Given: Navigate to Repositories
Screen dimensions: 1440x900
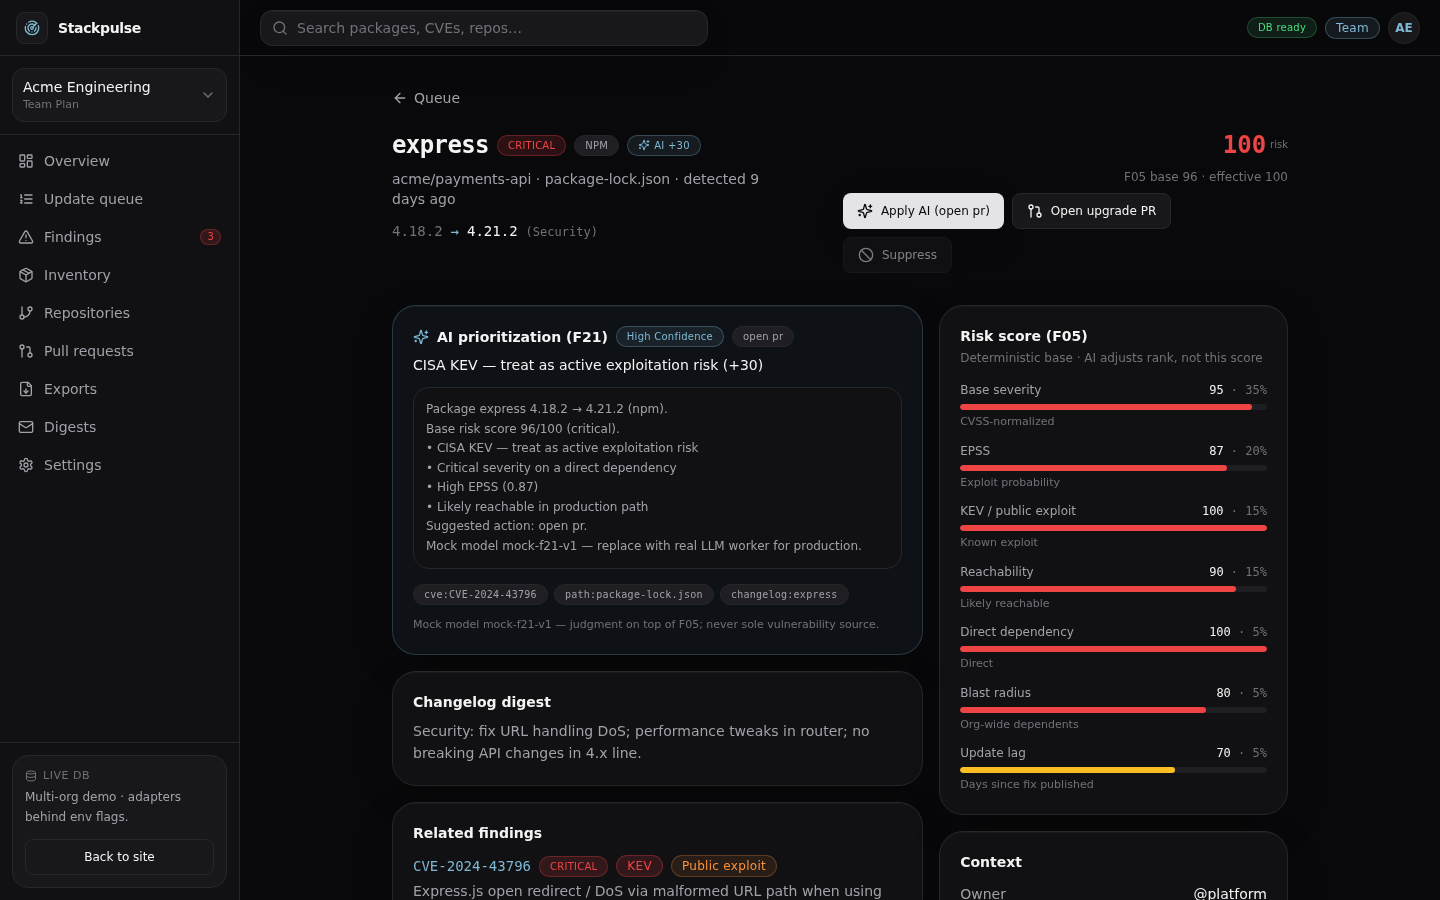Looking at the screenshot, I should tap(119, 313).
